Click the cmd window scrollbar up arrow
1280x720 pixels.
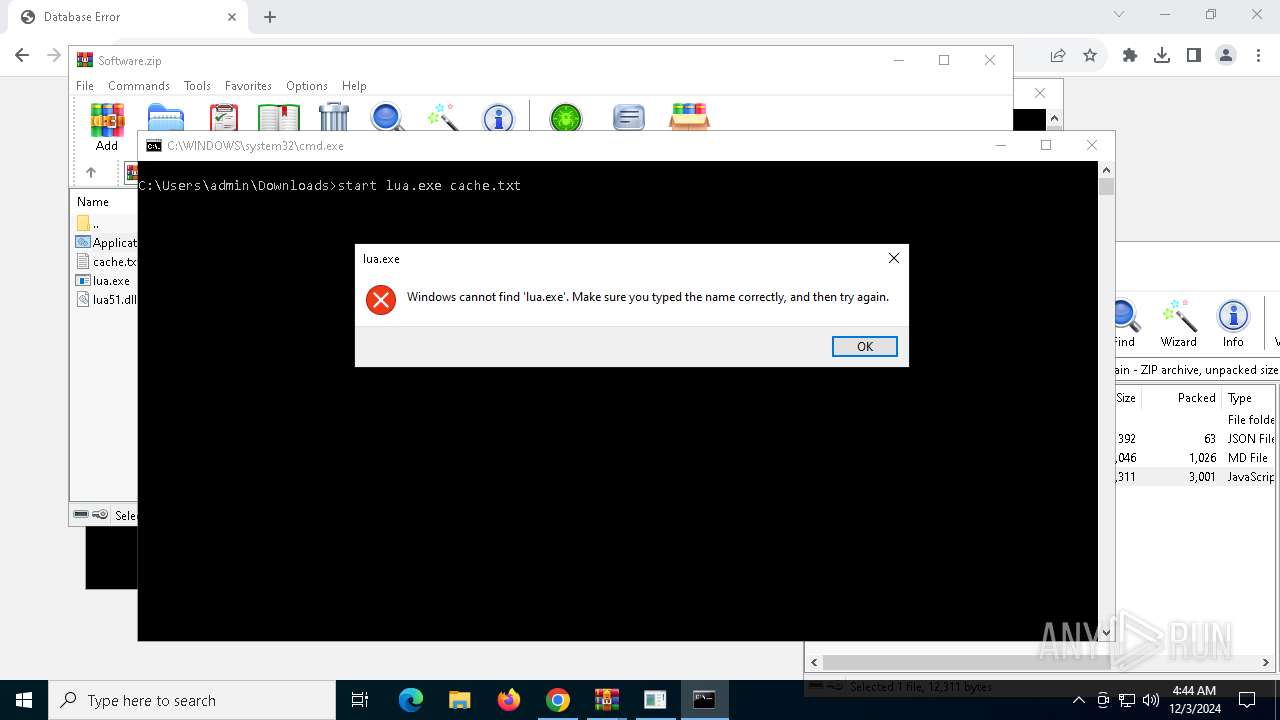(1106, 170)
